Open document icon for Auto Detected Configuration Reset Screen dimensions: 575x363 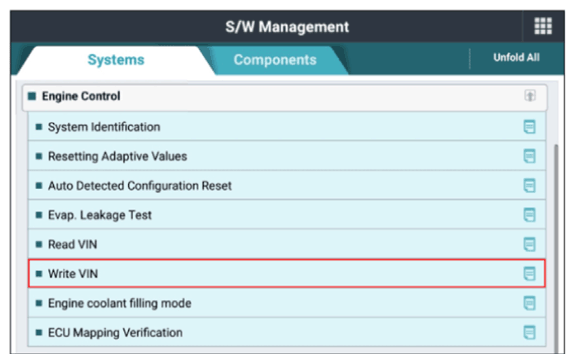coord(529,186)
